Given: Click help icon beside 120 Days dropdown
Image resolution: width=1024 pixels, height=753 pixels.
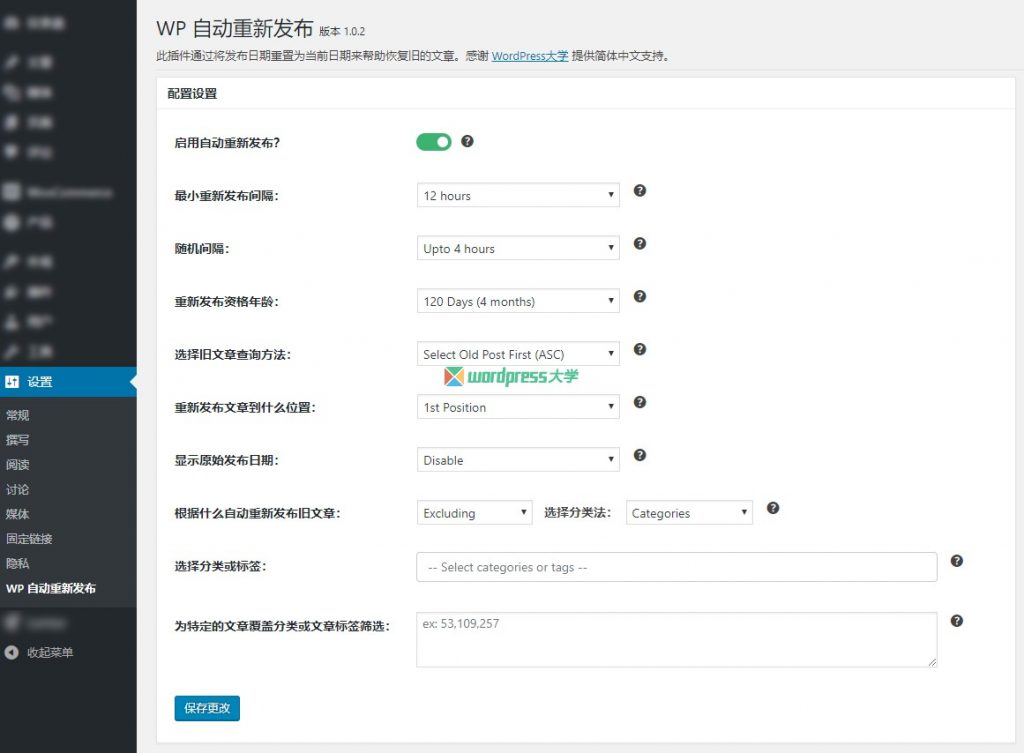Looking at the screenshot, I should click(x=640, y=296).
